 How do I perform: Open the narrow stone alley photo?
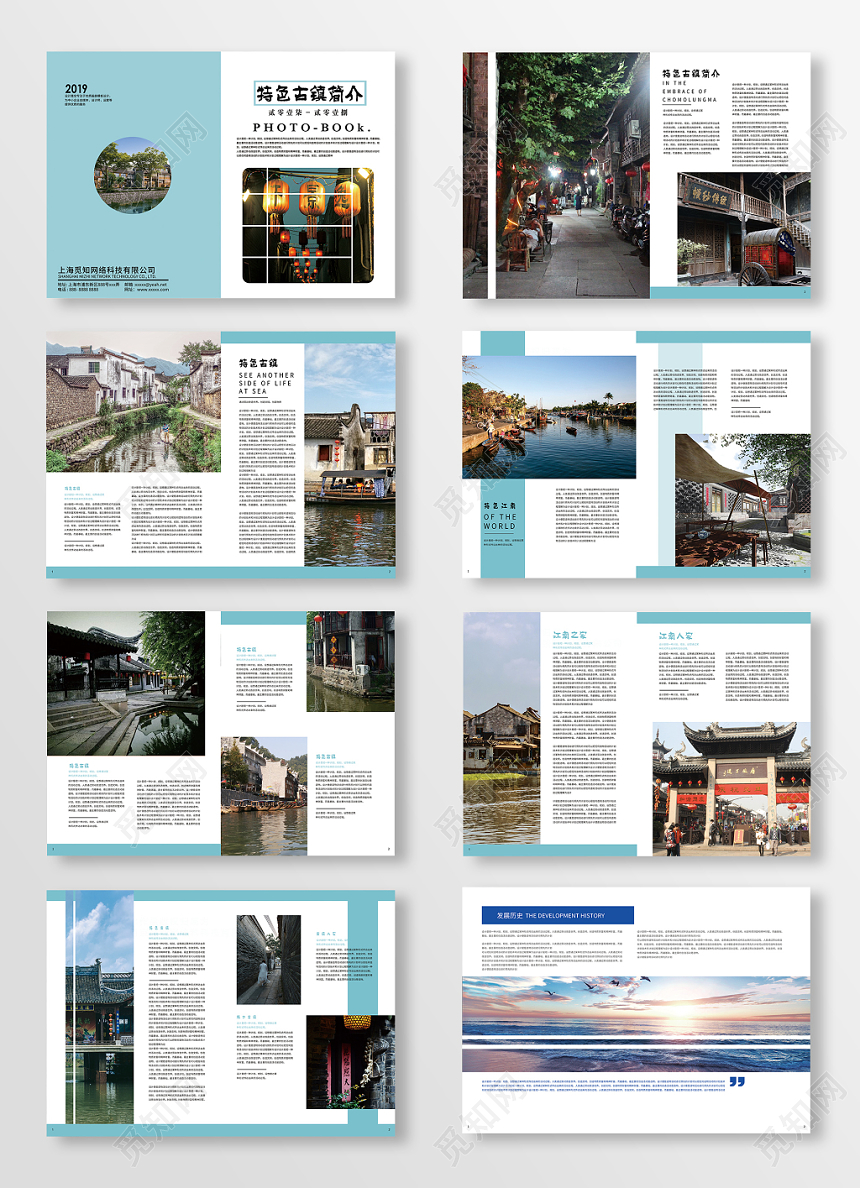(x=267, y=959)
